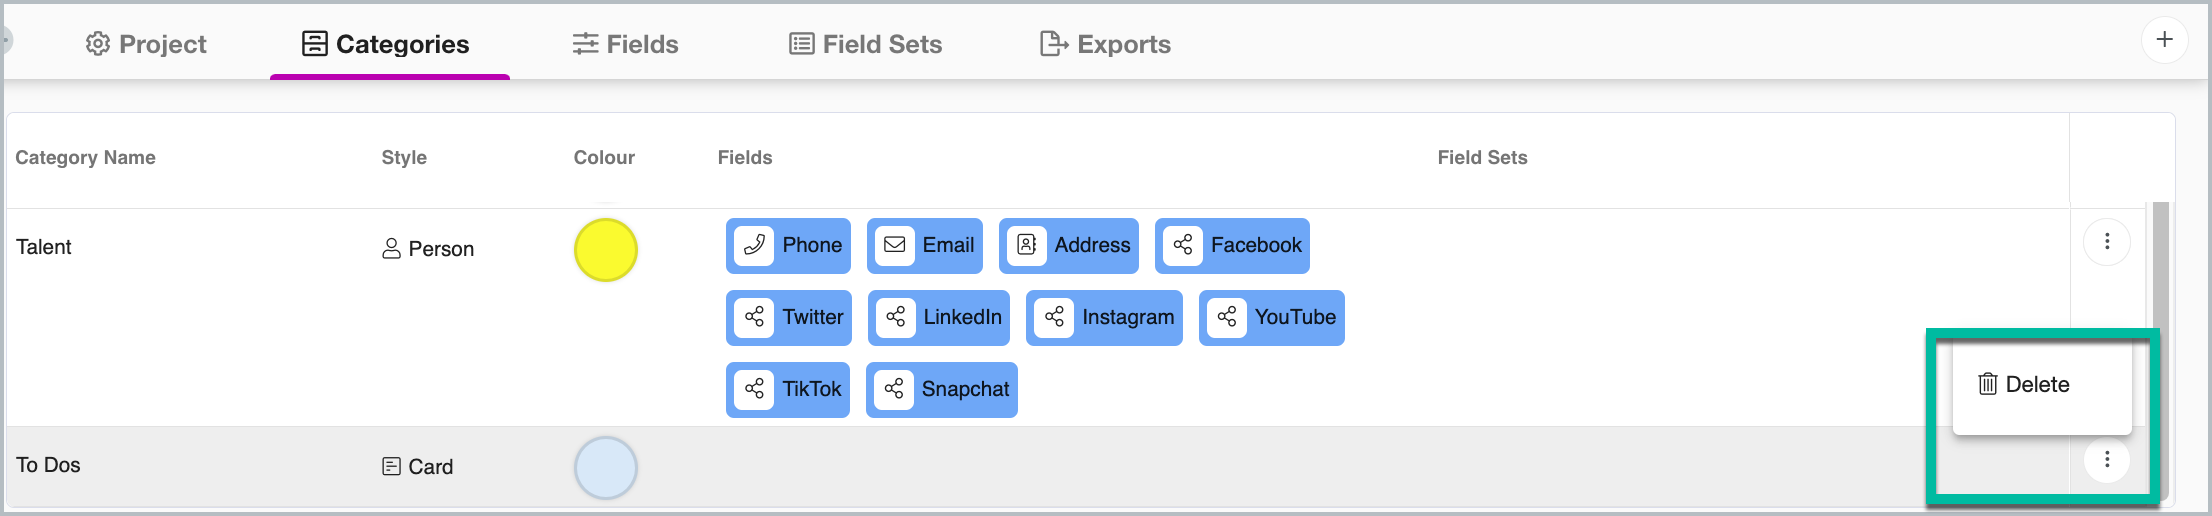Choose Delete from the popup menu
Screen dimensions: 2212x516
click(x=2025, y=385)
